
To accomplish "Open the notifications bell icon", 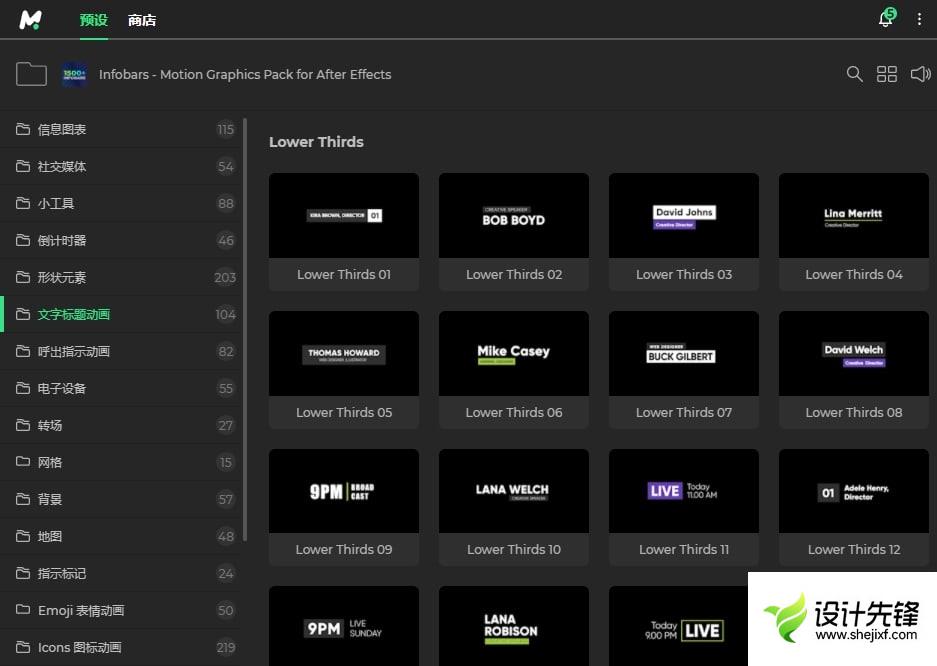I will point(885,19).
